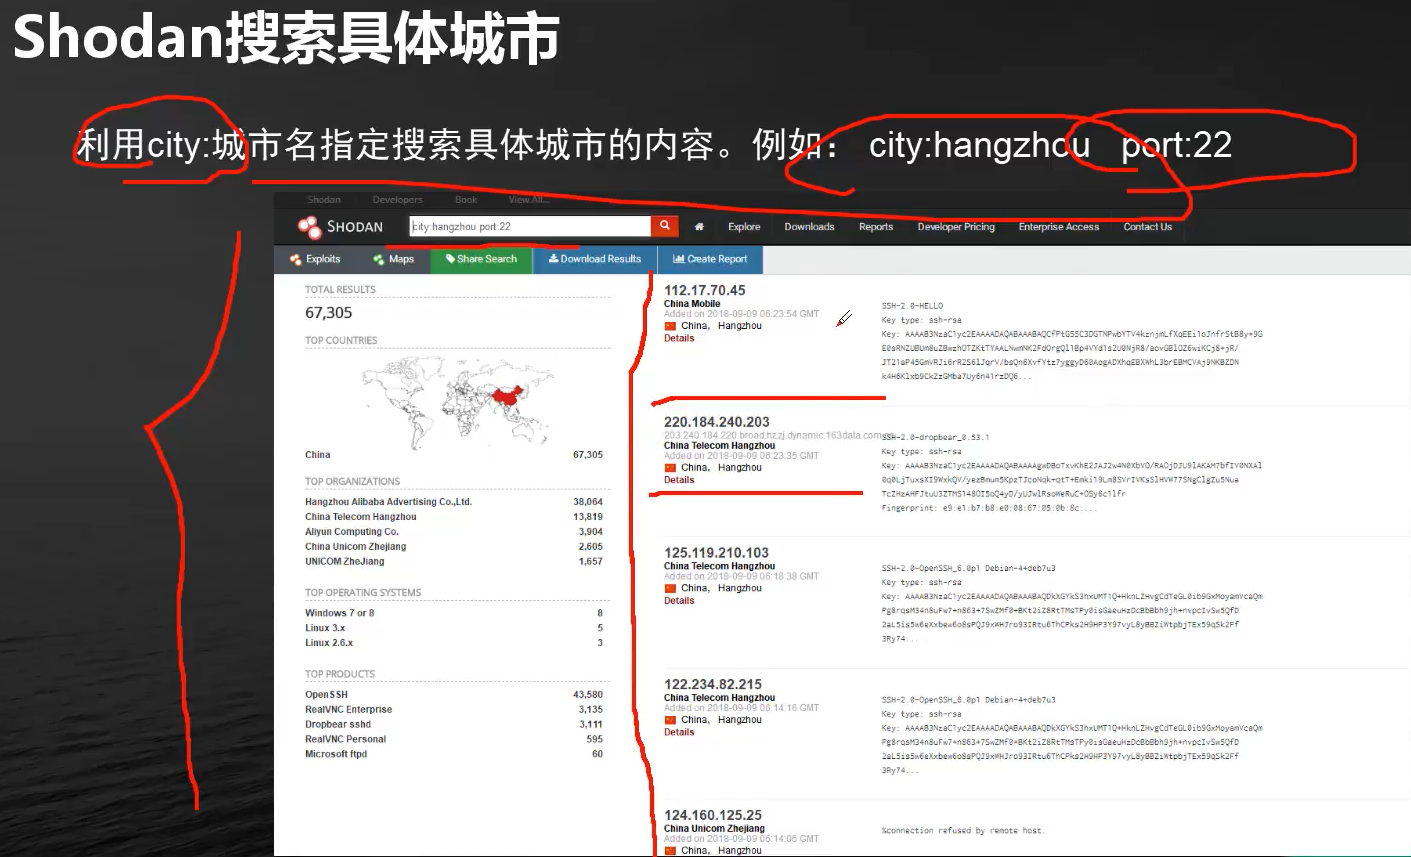Open result IP 124.160.125.25
This screenshot has height=857, width=1411.
click(712, 816)
